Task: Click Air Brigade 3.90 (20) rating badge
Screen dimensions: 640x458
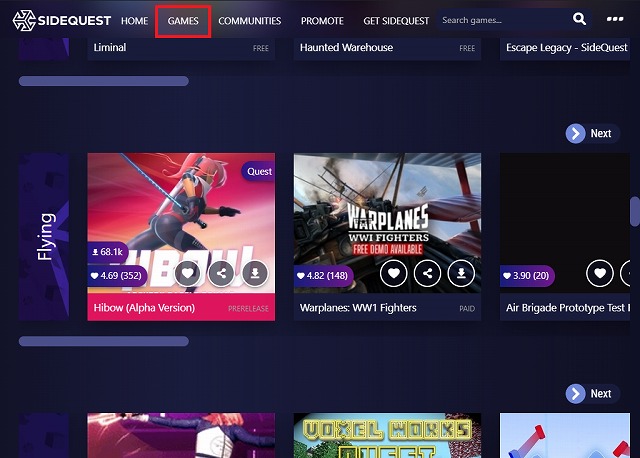Action: [527, 276]
